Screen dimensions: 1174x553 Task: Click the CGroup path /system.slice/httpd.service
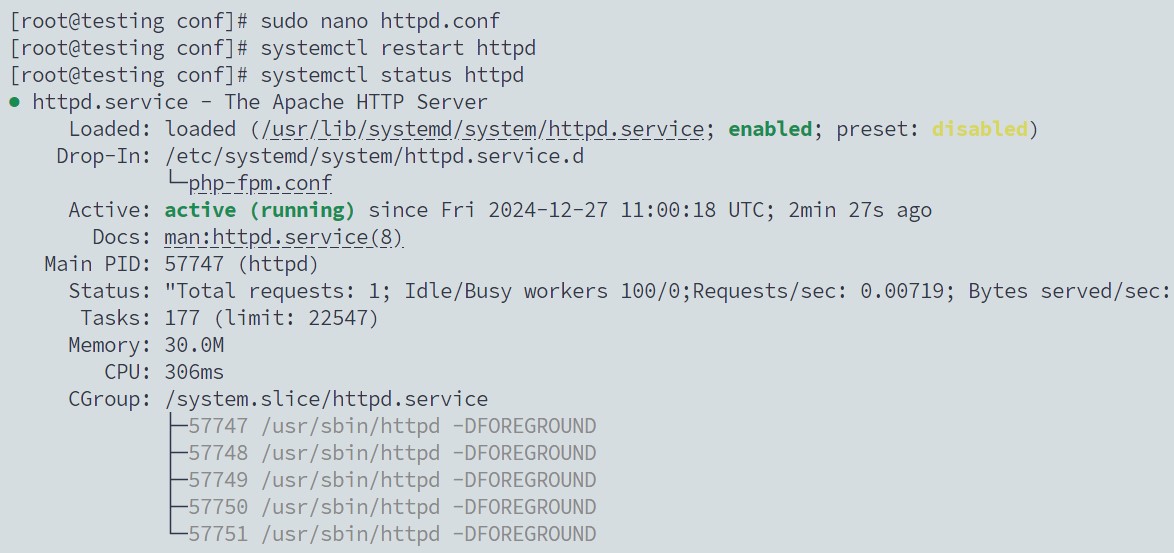(326, 399)
